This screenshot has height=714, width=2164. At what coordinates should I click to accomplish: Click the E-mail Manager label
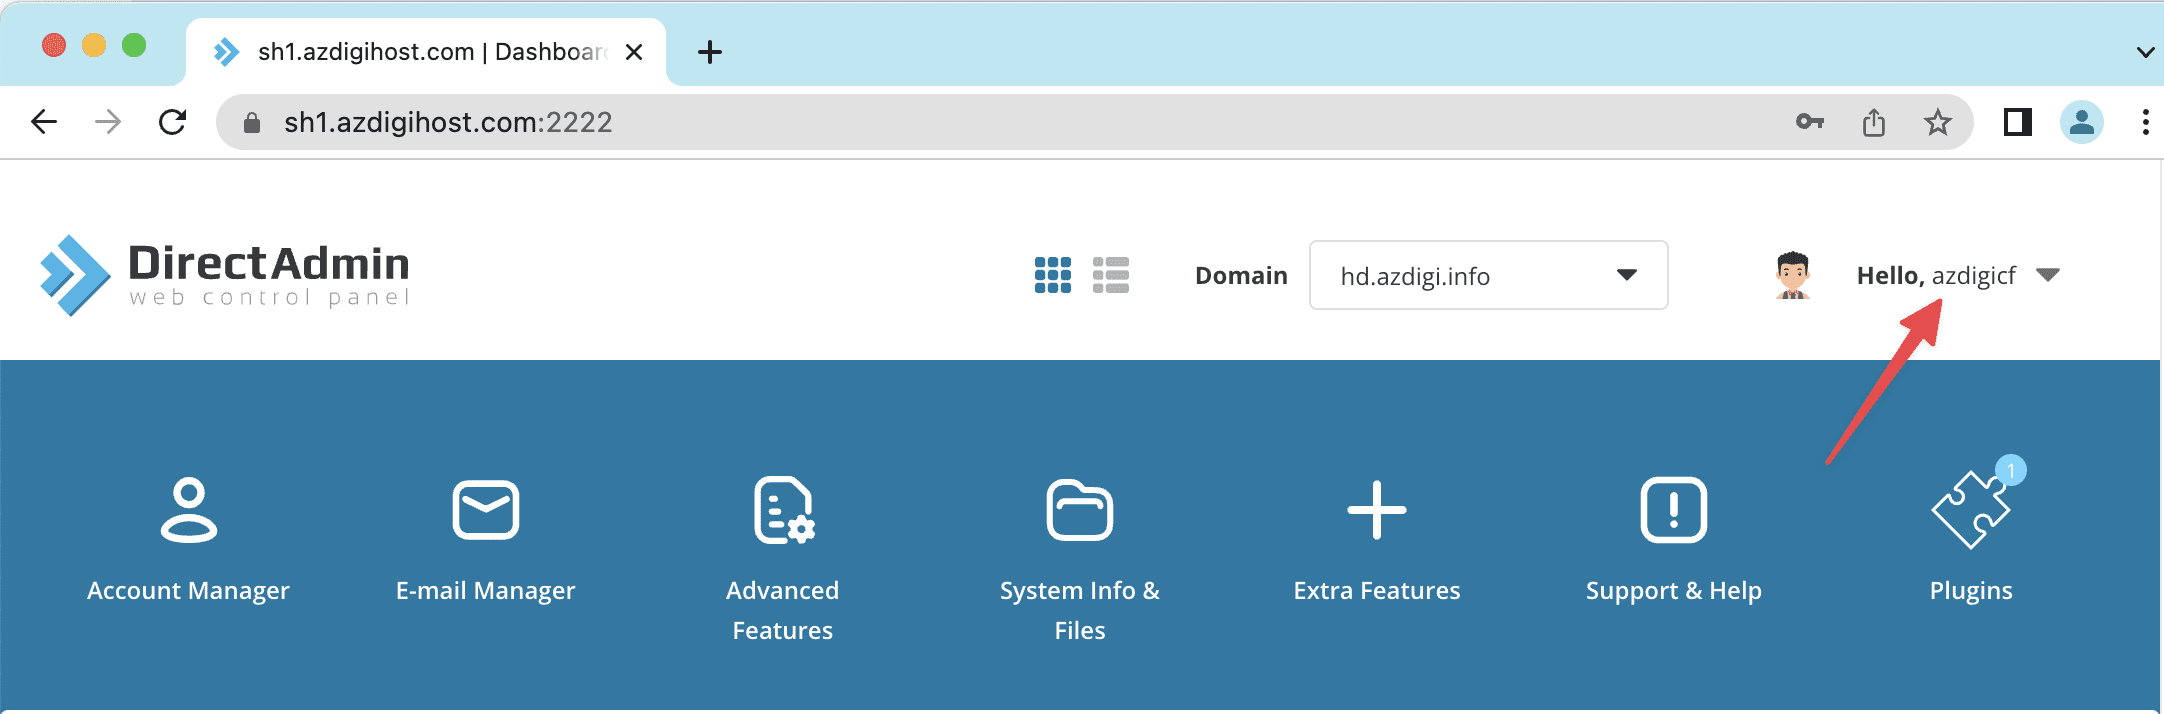486,590
